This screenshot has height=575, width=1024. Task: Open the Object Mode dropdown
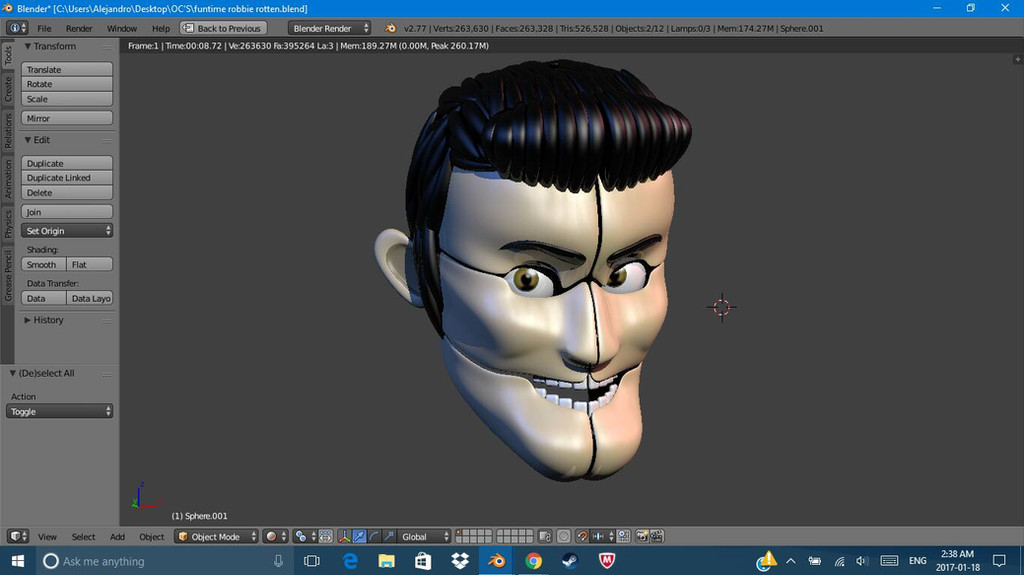pos(216,536)
